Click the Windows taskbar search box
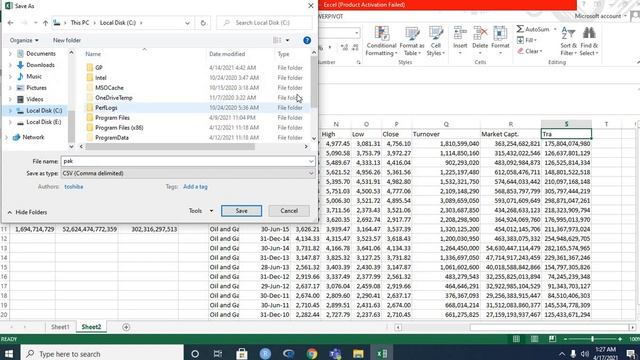The image size is (640, 360). tap(102, 353)
